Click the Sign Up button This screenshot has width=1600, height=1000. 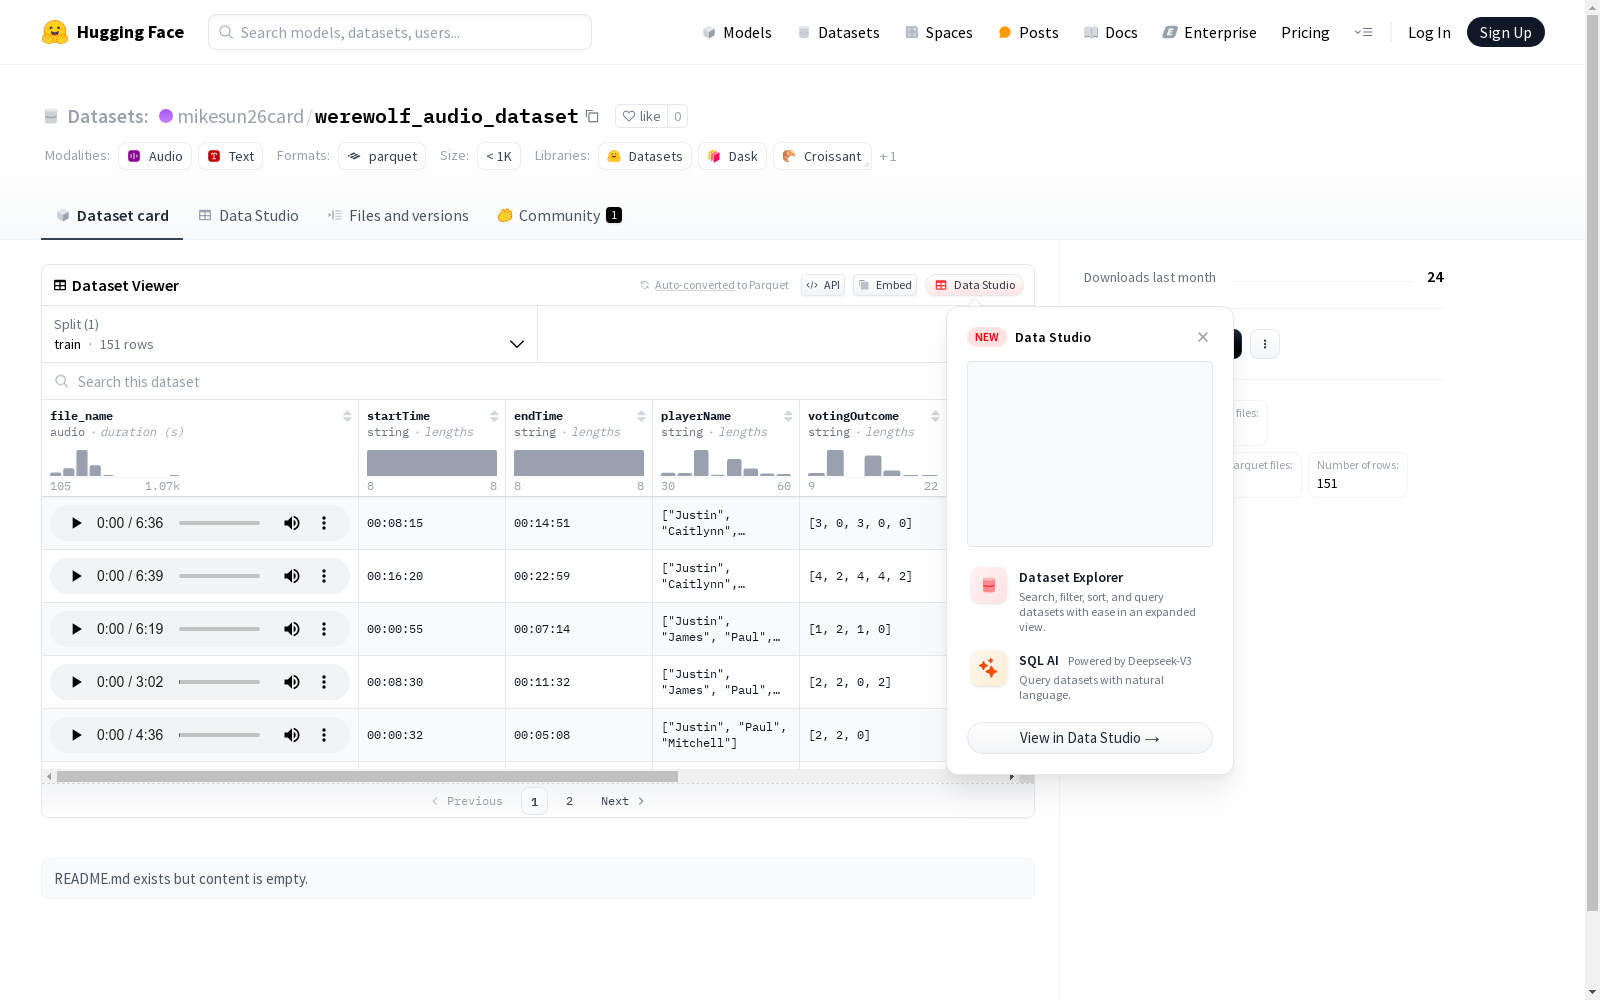click(x=1506, y=32)
